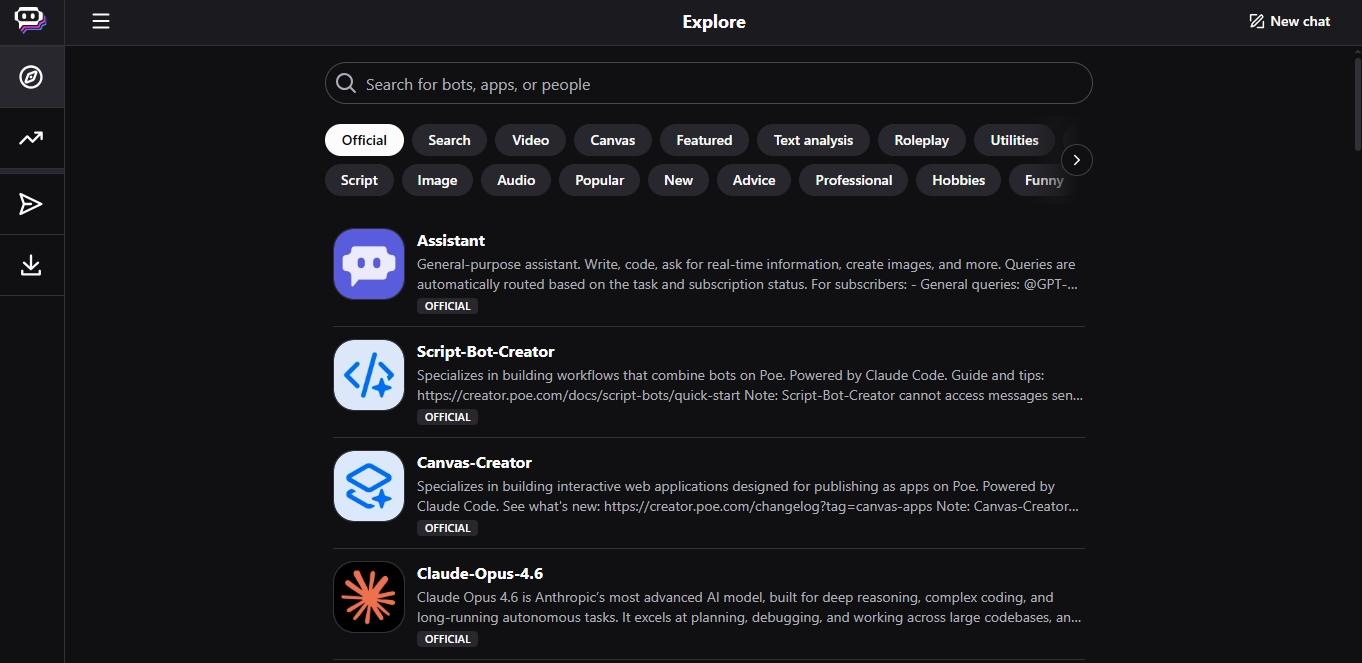Click OFFICIAL badge under Script-Bot-Creator

[x=447, y=417]
